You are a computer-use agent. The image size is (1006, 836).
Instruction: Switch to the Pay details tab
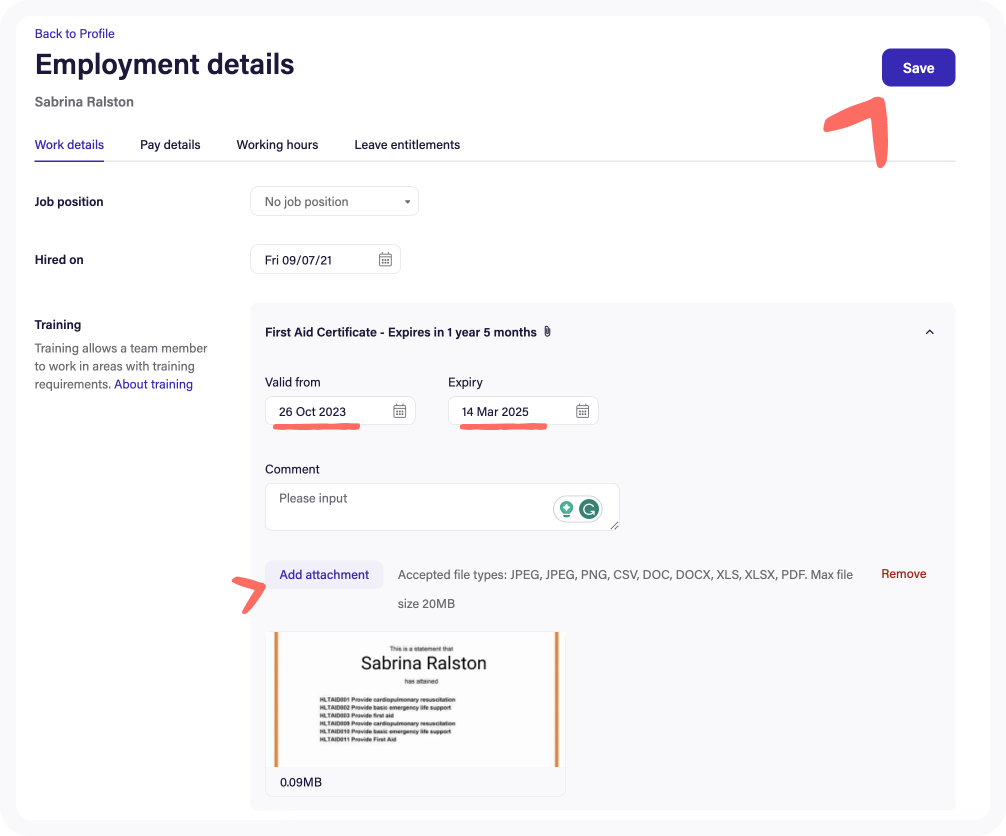(170, 145)
